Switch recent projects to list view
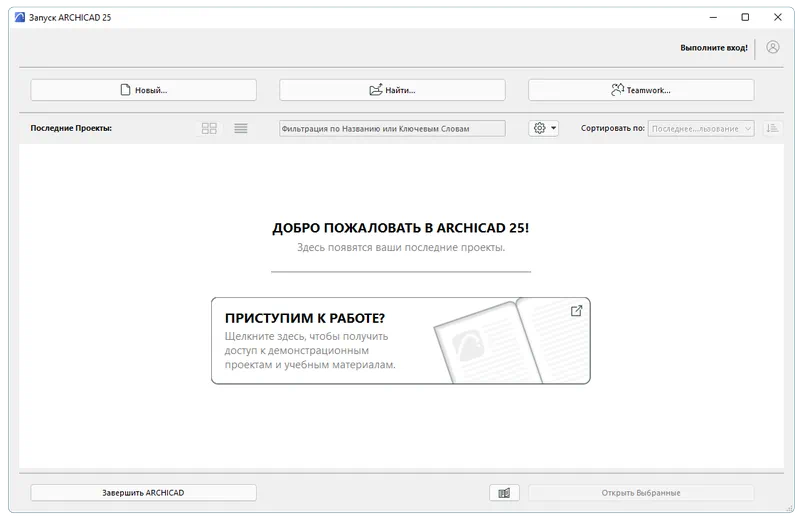This screenshot has height=519, width=800. point(241,128)
